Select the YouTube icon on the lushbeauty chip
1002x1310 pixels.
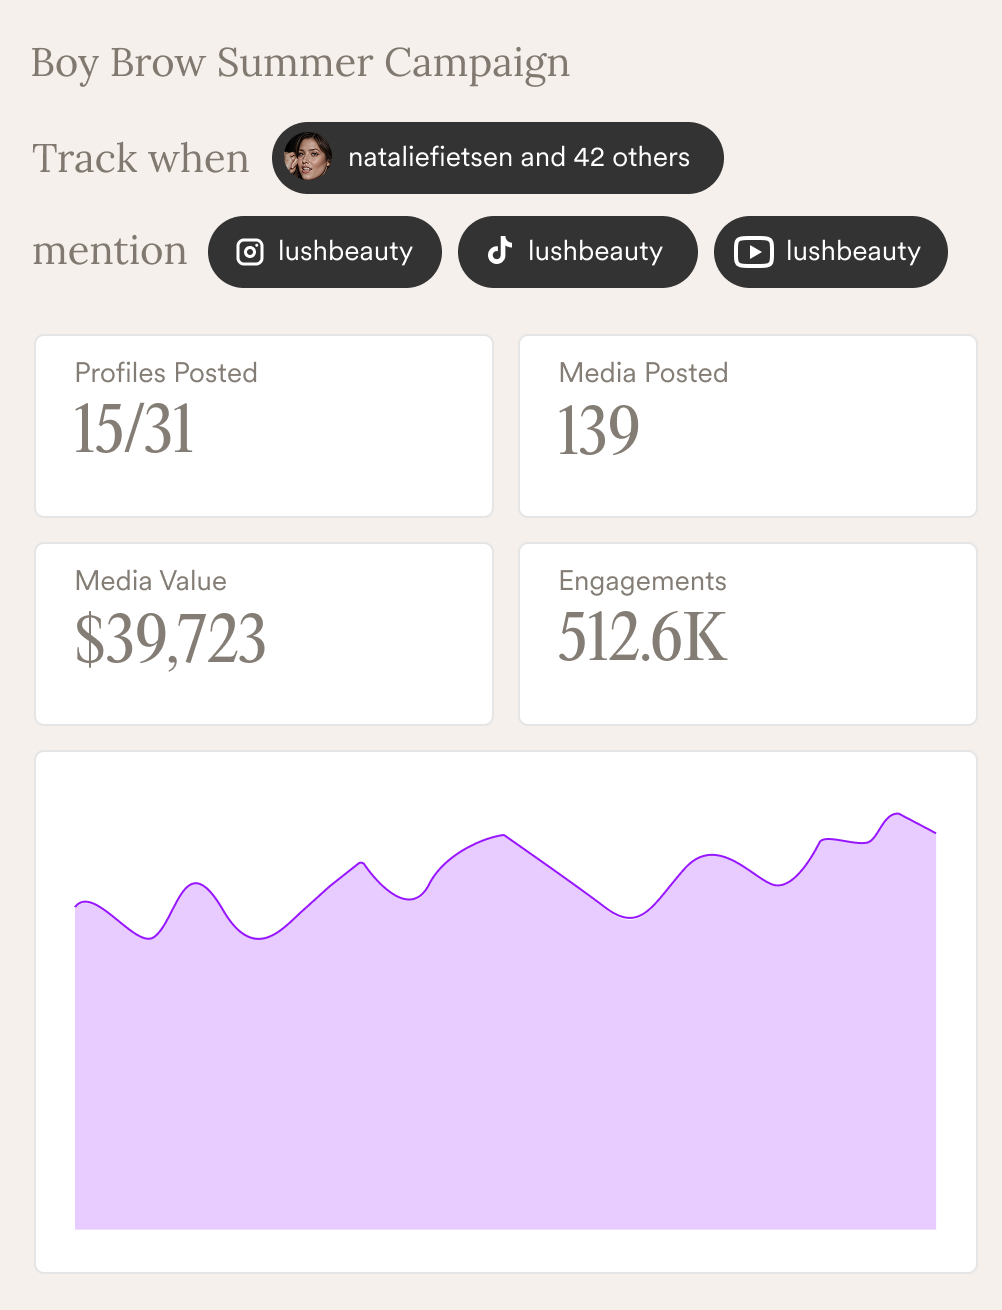(x=755, y=252)
